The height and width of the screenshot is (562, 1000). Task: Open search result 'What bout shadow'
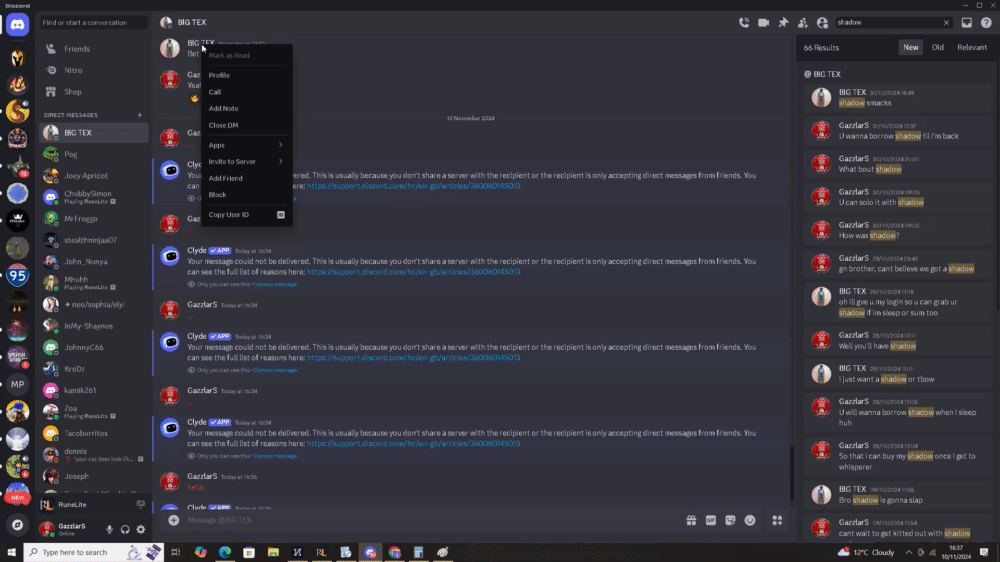click(x=898, y=163)
